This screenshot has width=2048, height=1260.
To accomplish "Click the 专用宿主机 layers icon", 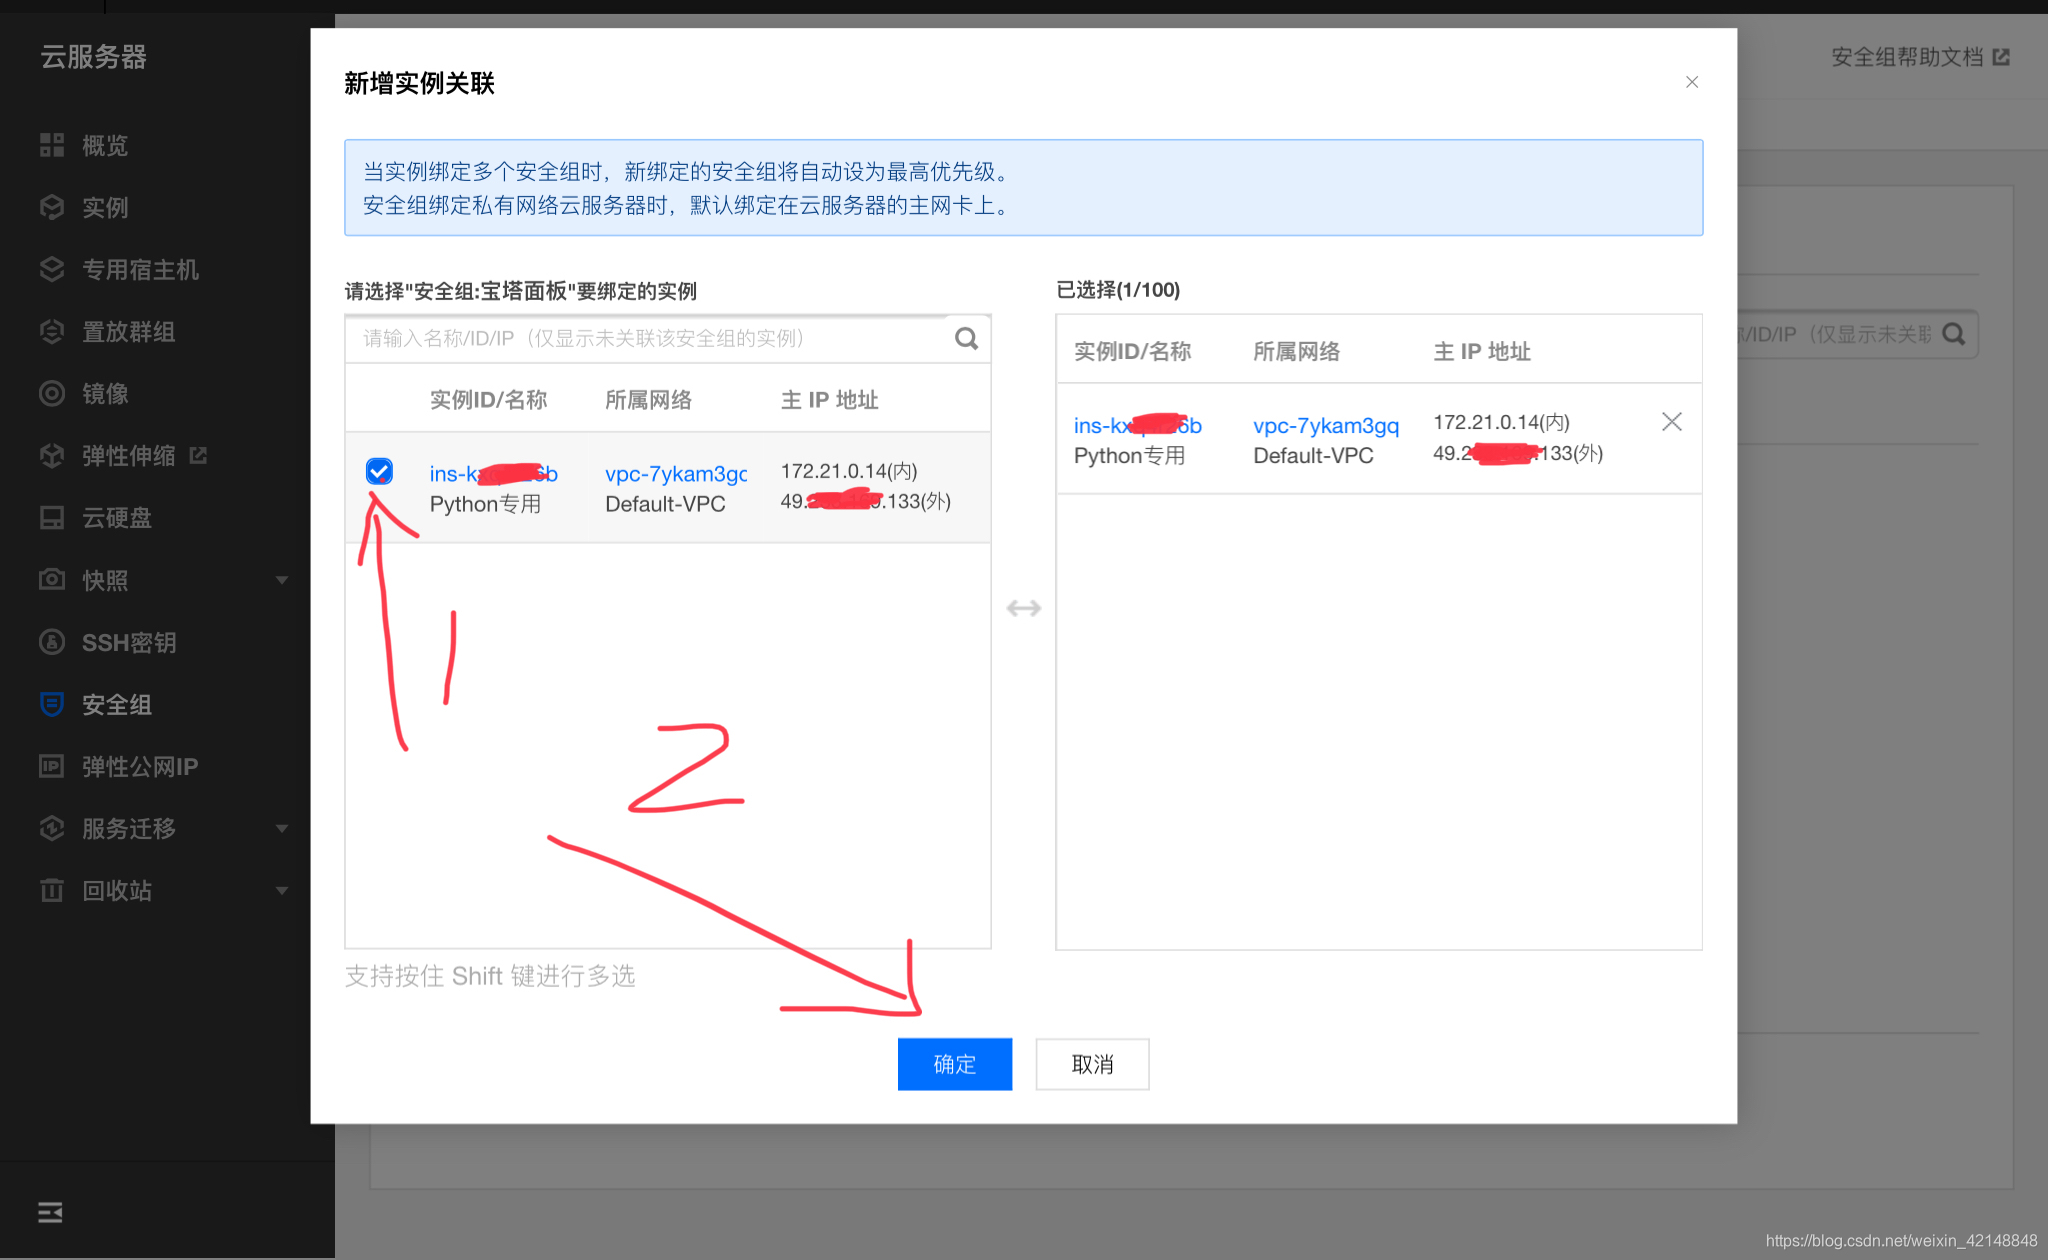I will pyautogui.click(x=52, y=269).
